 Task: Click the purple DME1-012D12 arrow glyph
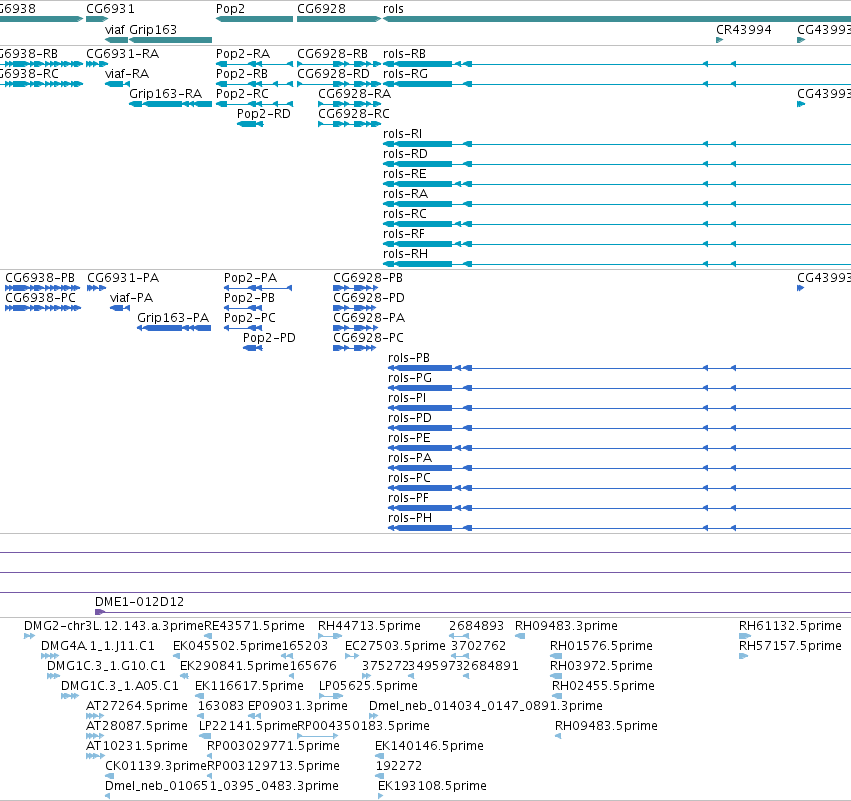[100, 612]
